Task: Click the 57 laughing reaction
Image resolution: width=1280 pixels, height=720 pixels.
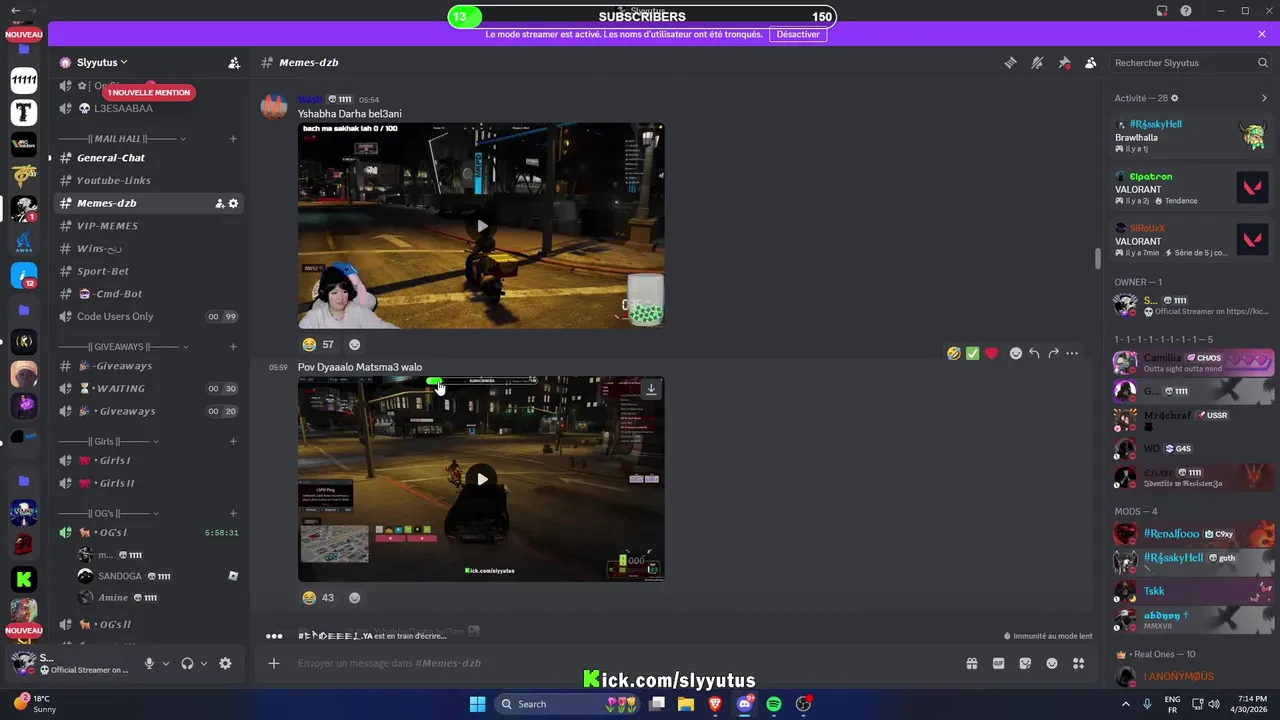Action: click(x=318, y=344)
